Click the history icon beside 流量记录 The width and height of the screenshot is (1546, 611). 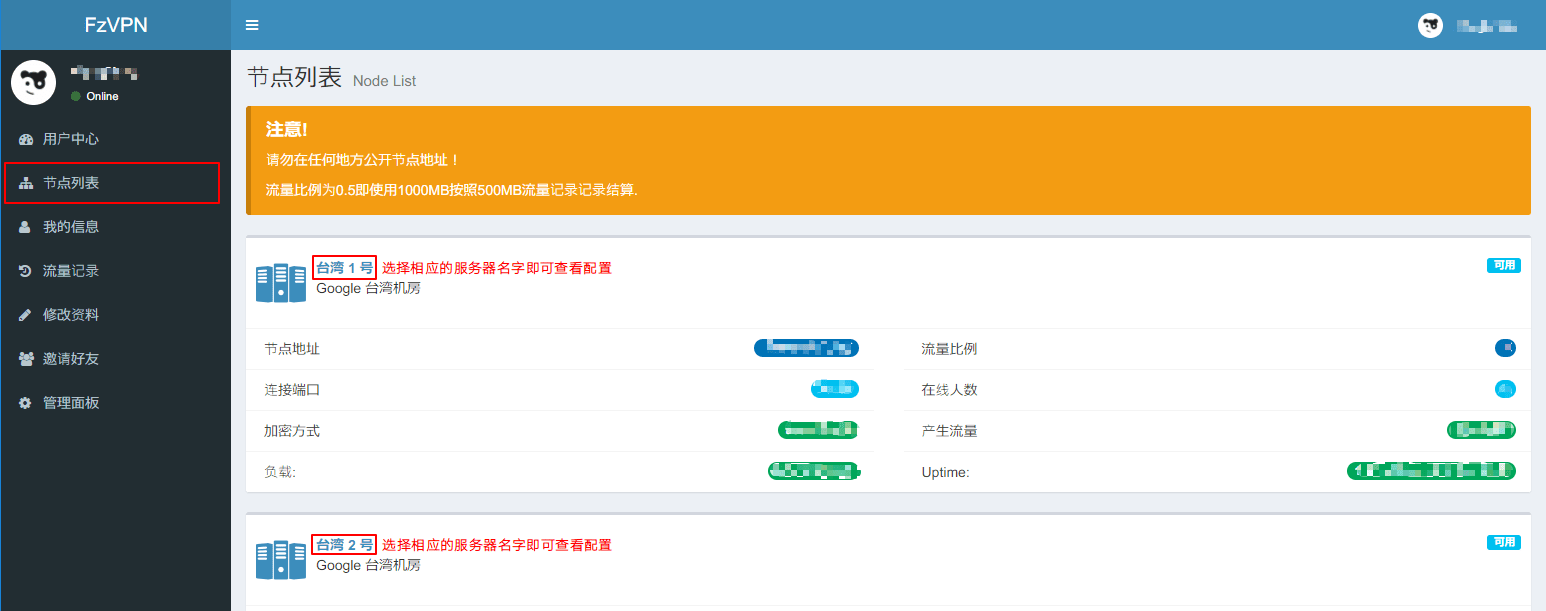(x=25, y=271)
